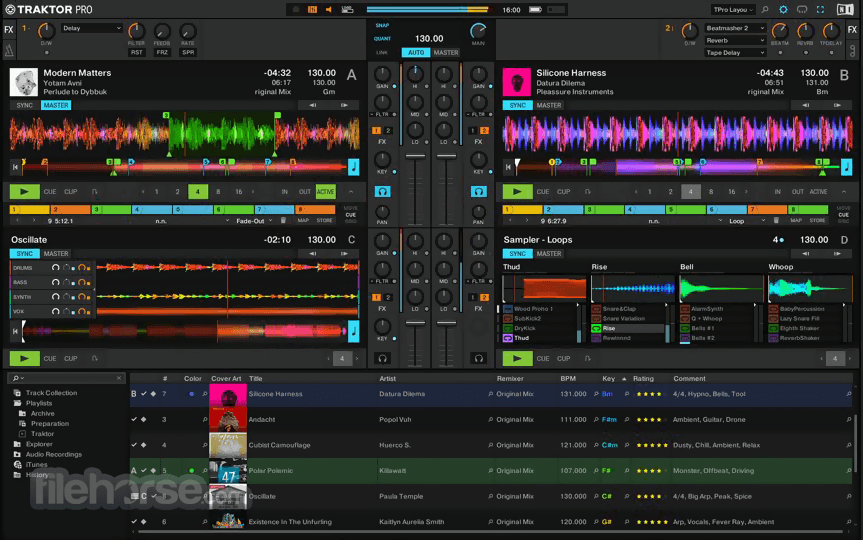Toggle ACTIVE loop on Deck A
This screenshot has width=863, height=540.
coord(325,192)
